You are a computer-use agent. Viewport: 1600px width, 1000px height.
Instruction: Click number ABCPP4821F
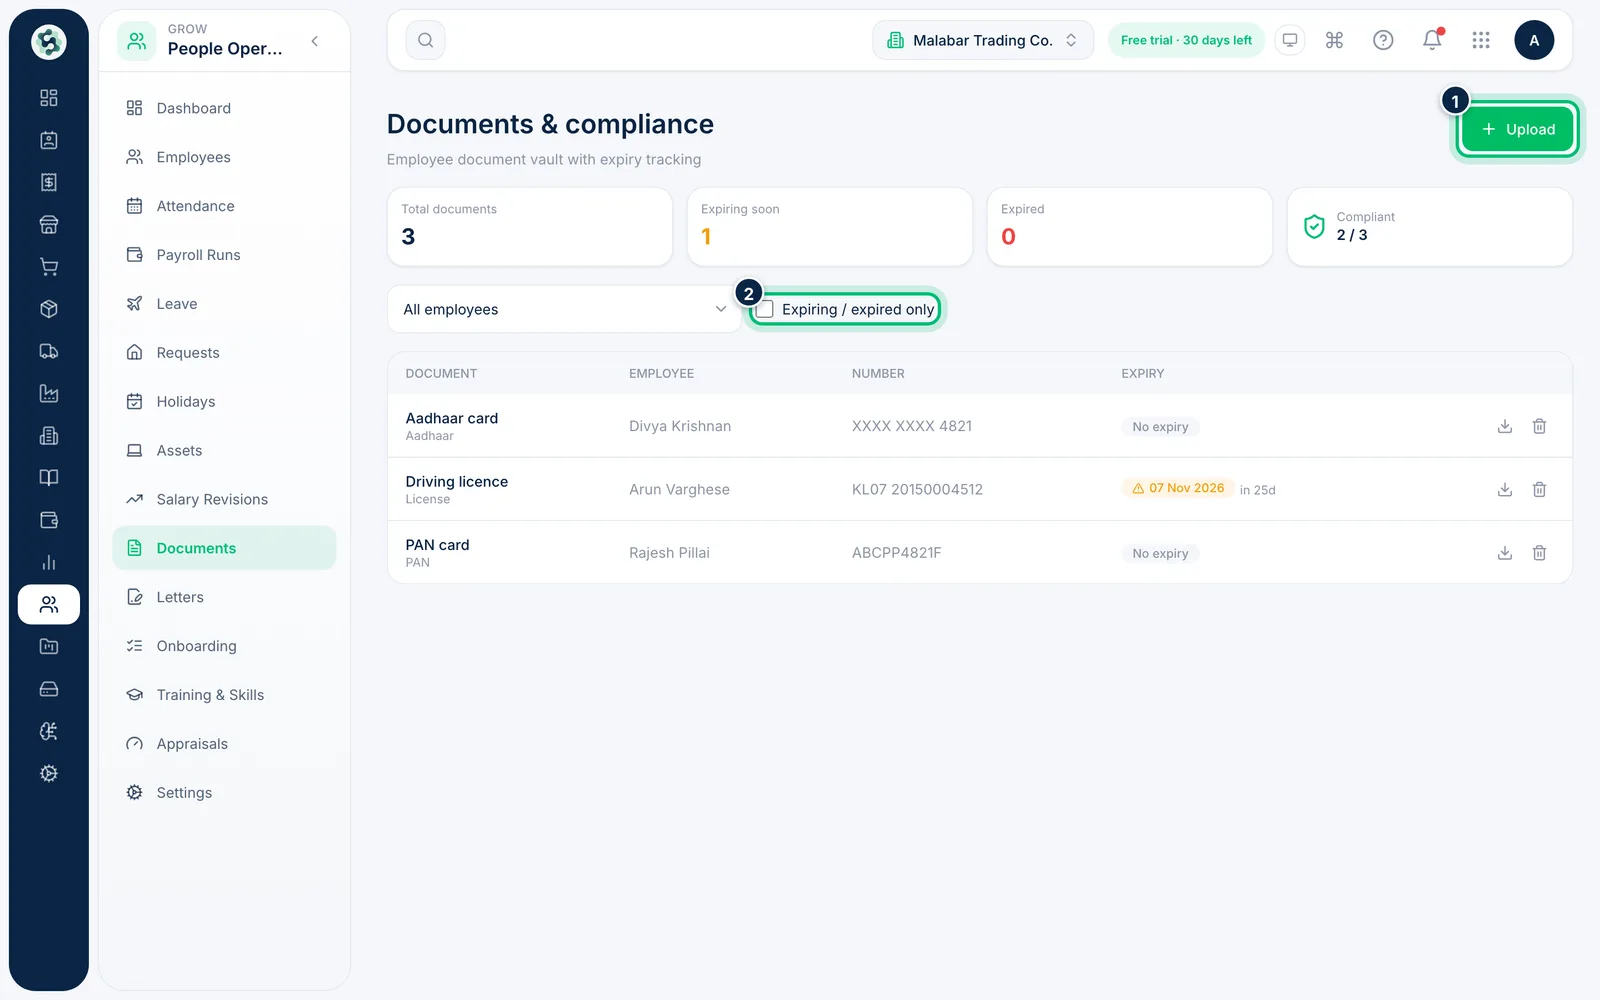point(896,553)
